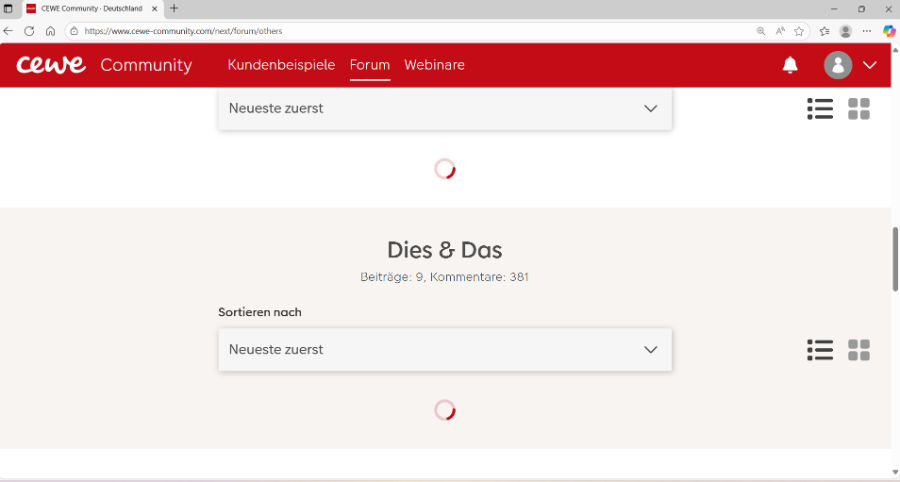The width and height of the screenshot is (900, 482).
Task: Switch to list view in Dies & Das
Action: (820, 350)
